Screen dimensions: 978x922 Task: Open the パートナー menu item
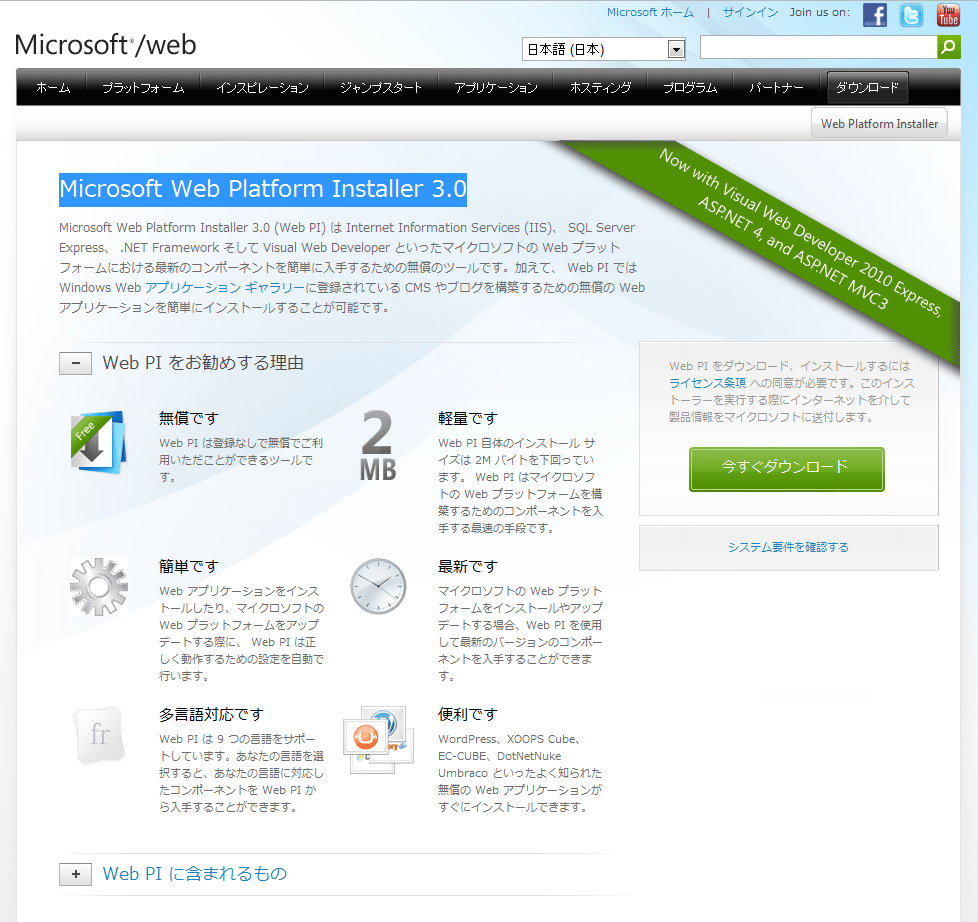[777, 88]
